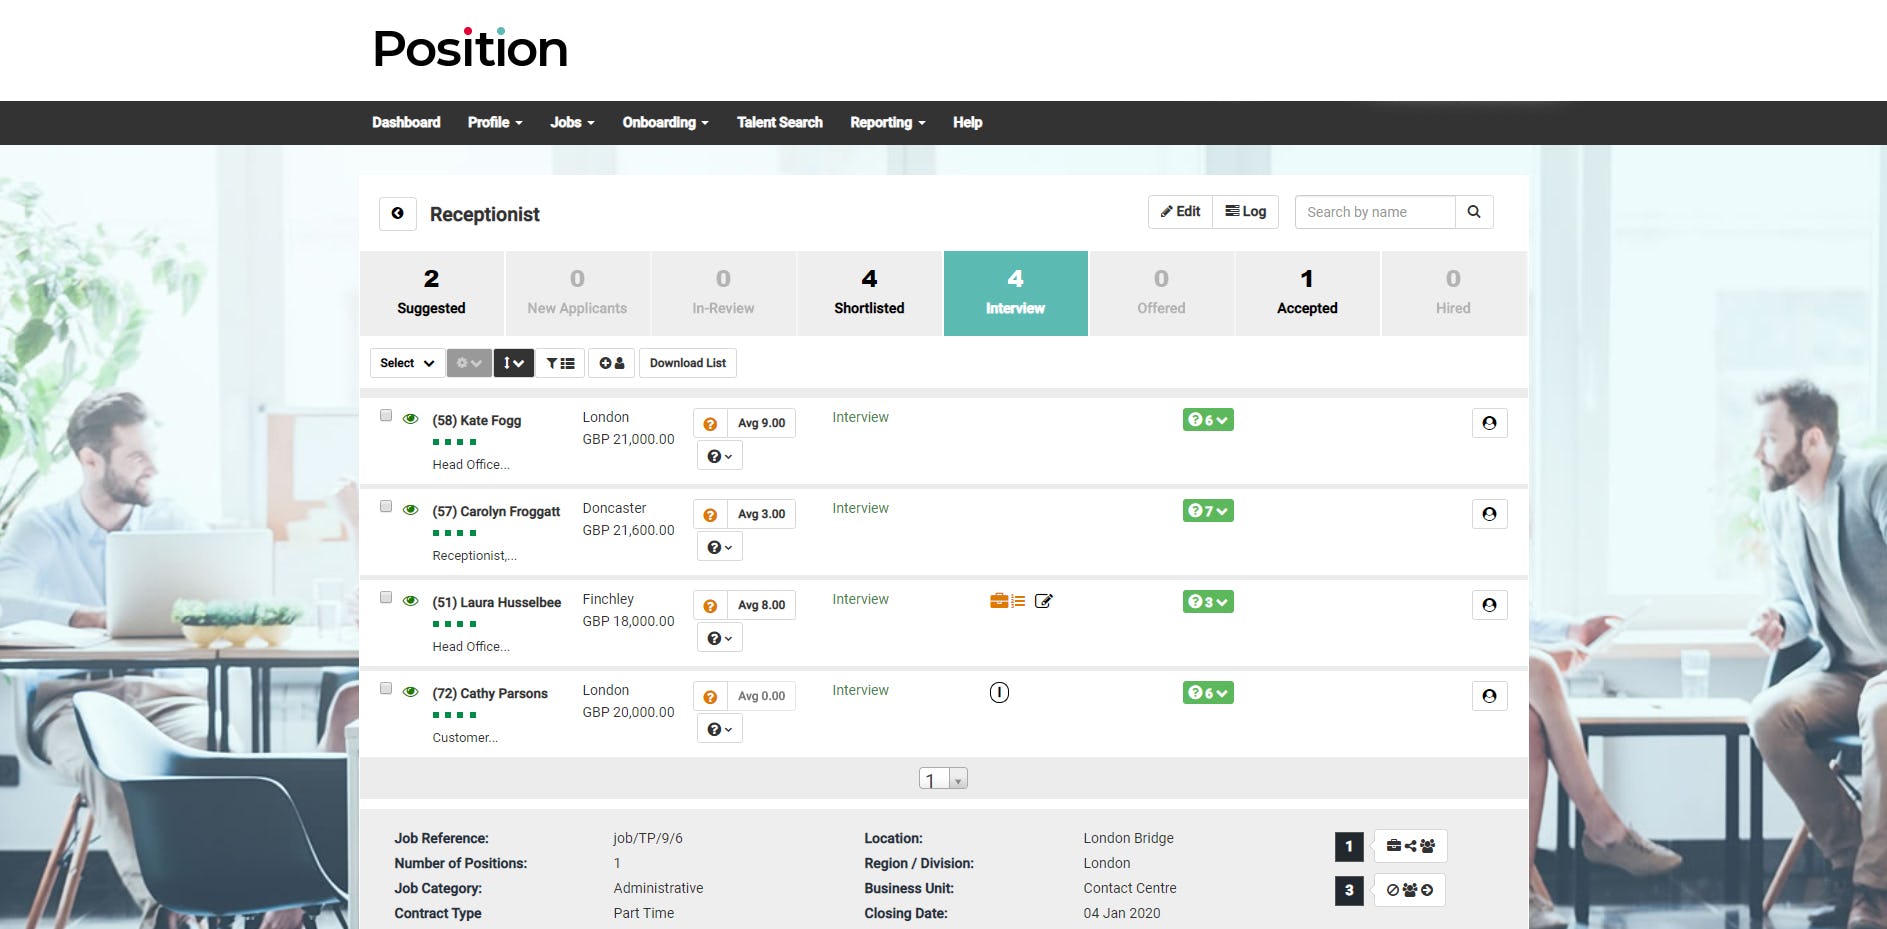Switch to the Shortlisted stage tab
The image size is (1887, 929).
point(868,293)
